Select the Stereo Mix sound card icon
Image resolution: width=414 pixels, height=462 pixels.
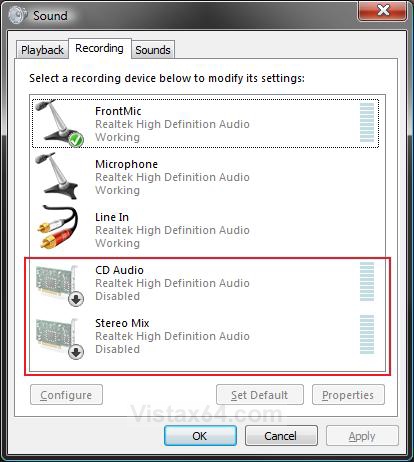coord(59,338)
